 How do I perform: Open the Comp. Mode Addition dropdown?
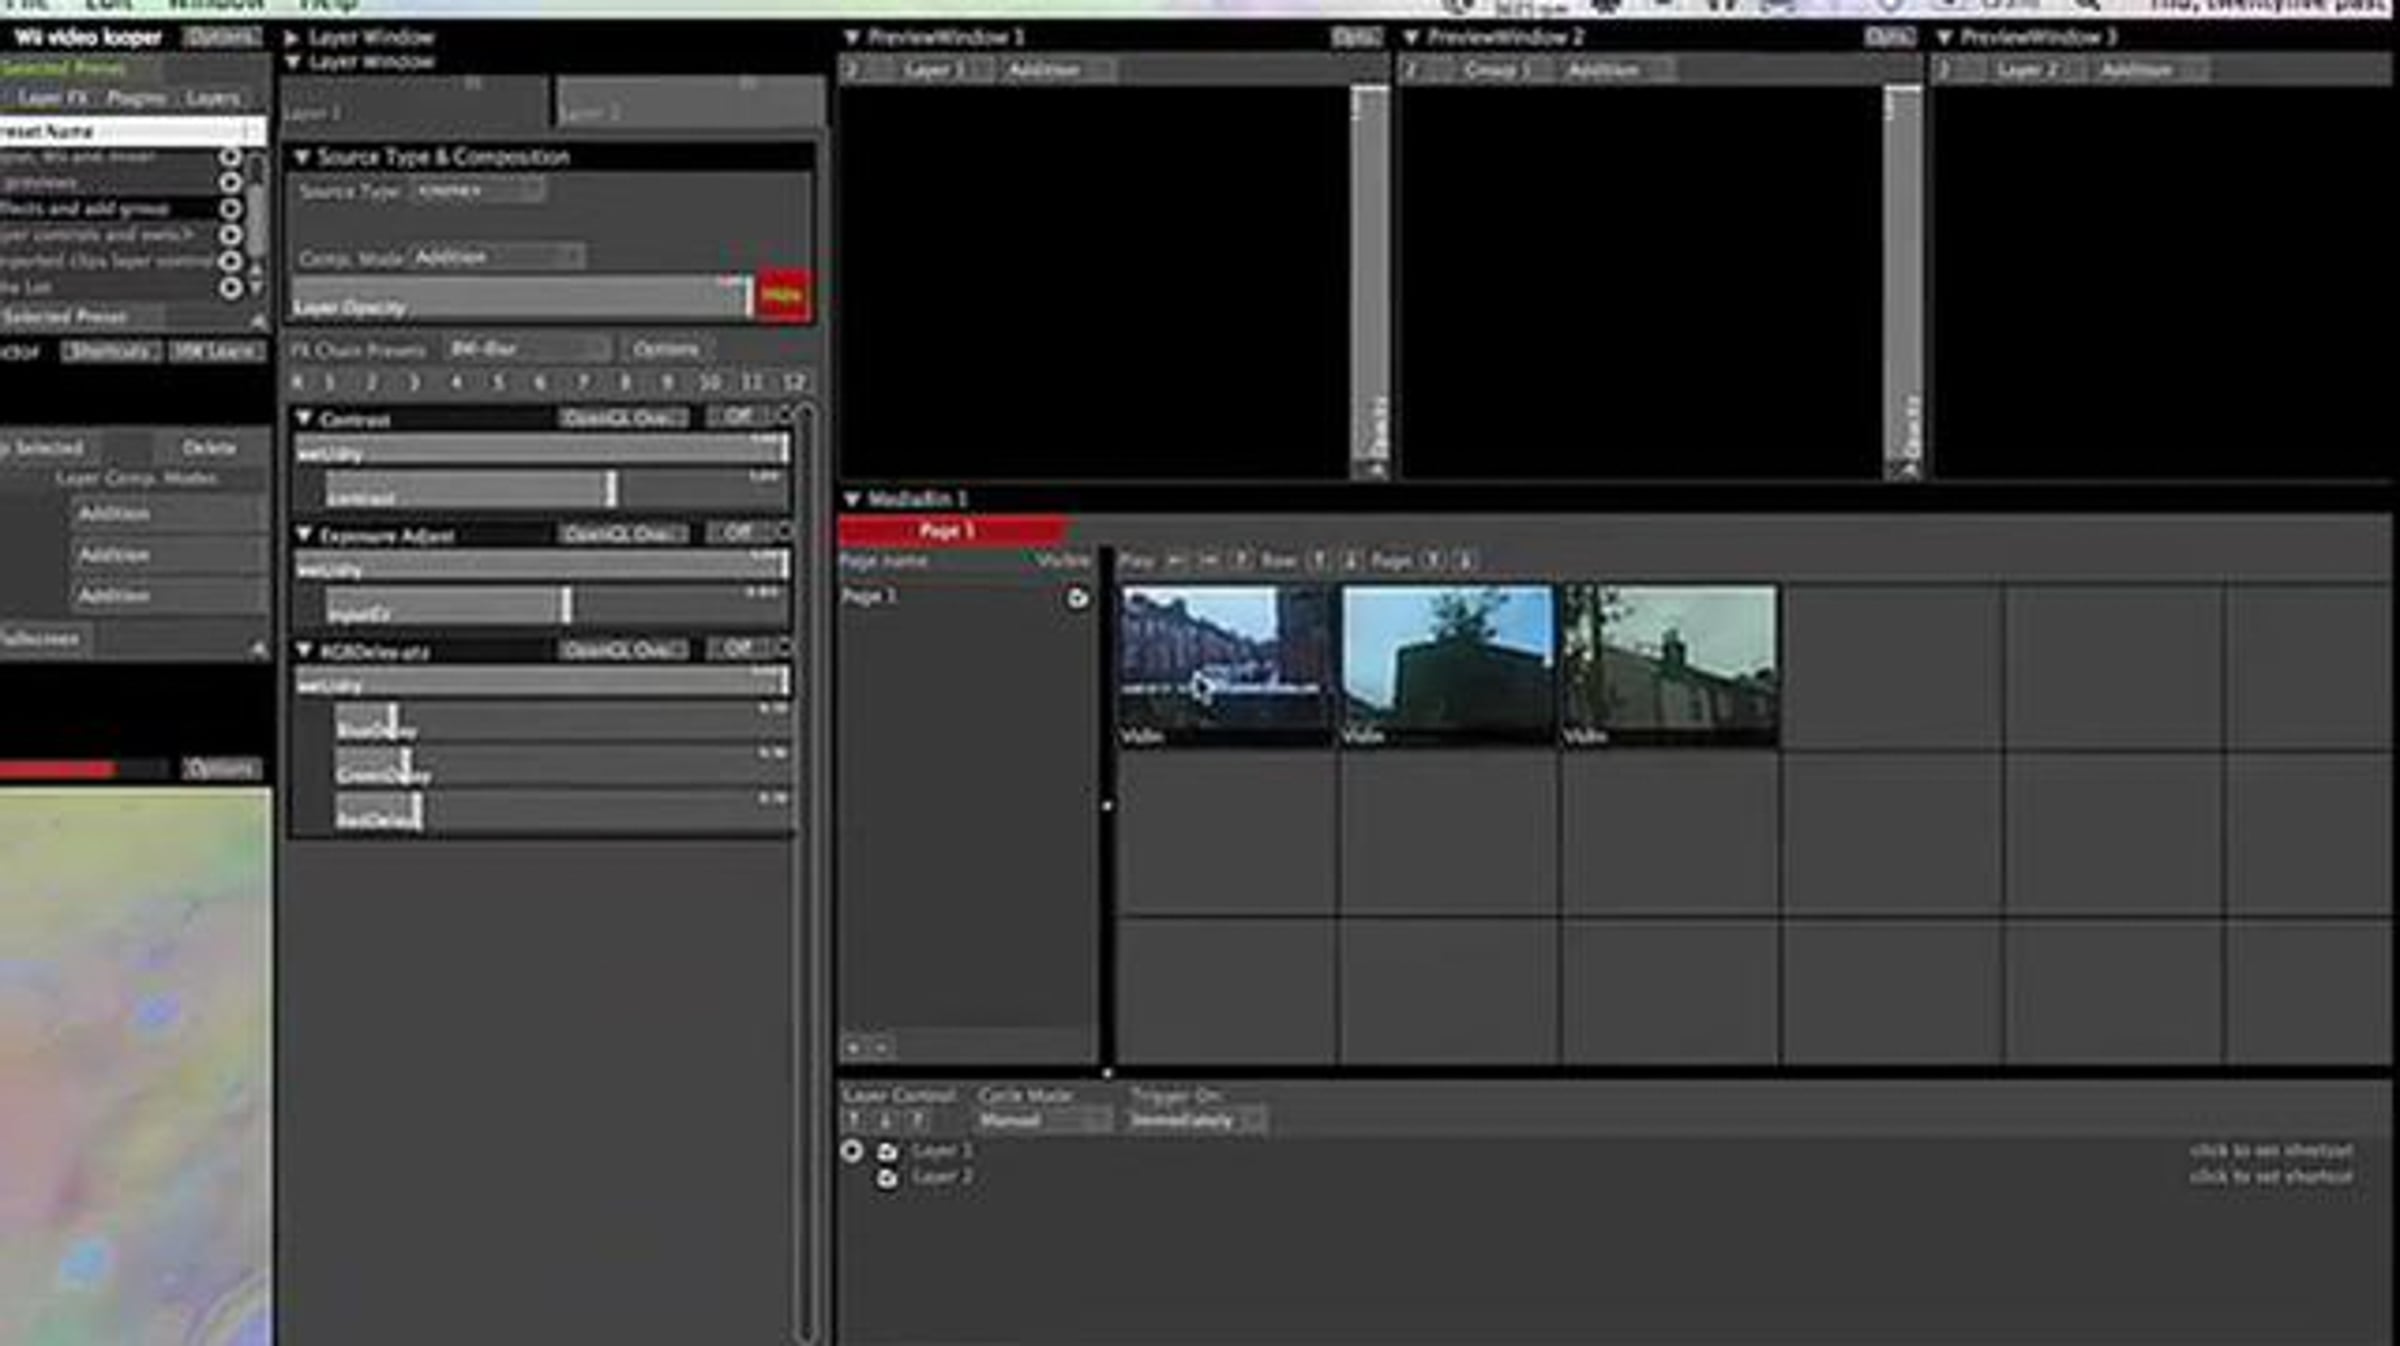coord(497,258)
